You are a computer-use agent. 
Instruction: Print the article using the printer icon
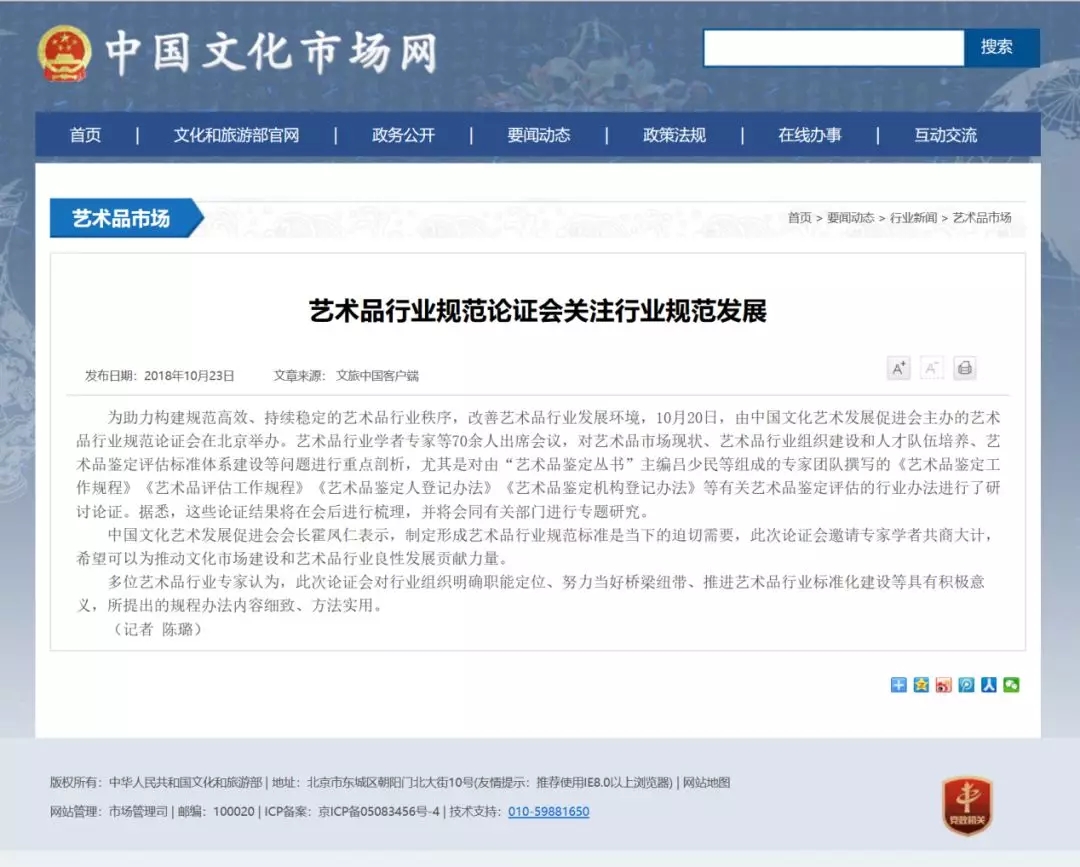964,368
